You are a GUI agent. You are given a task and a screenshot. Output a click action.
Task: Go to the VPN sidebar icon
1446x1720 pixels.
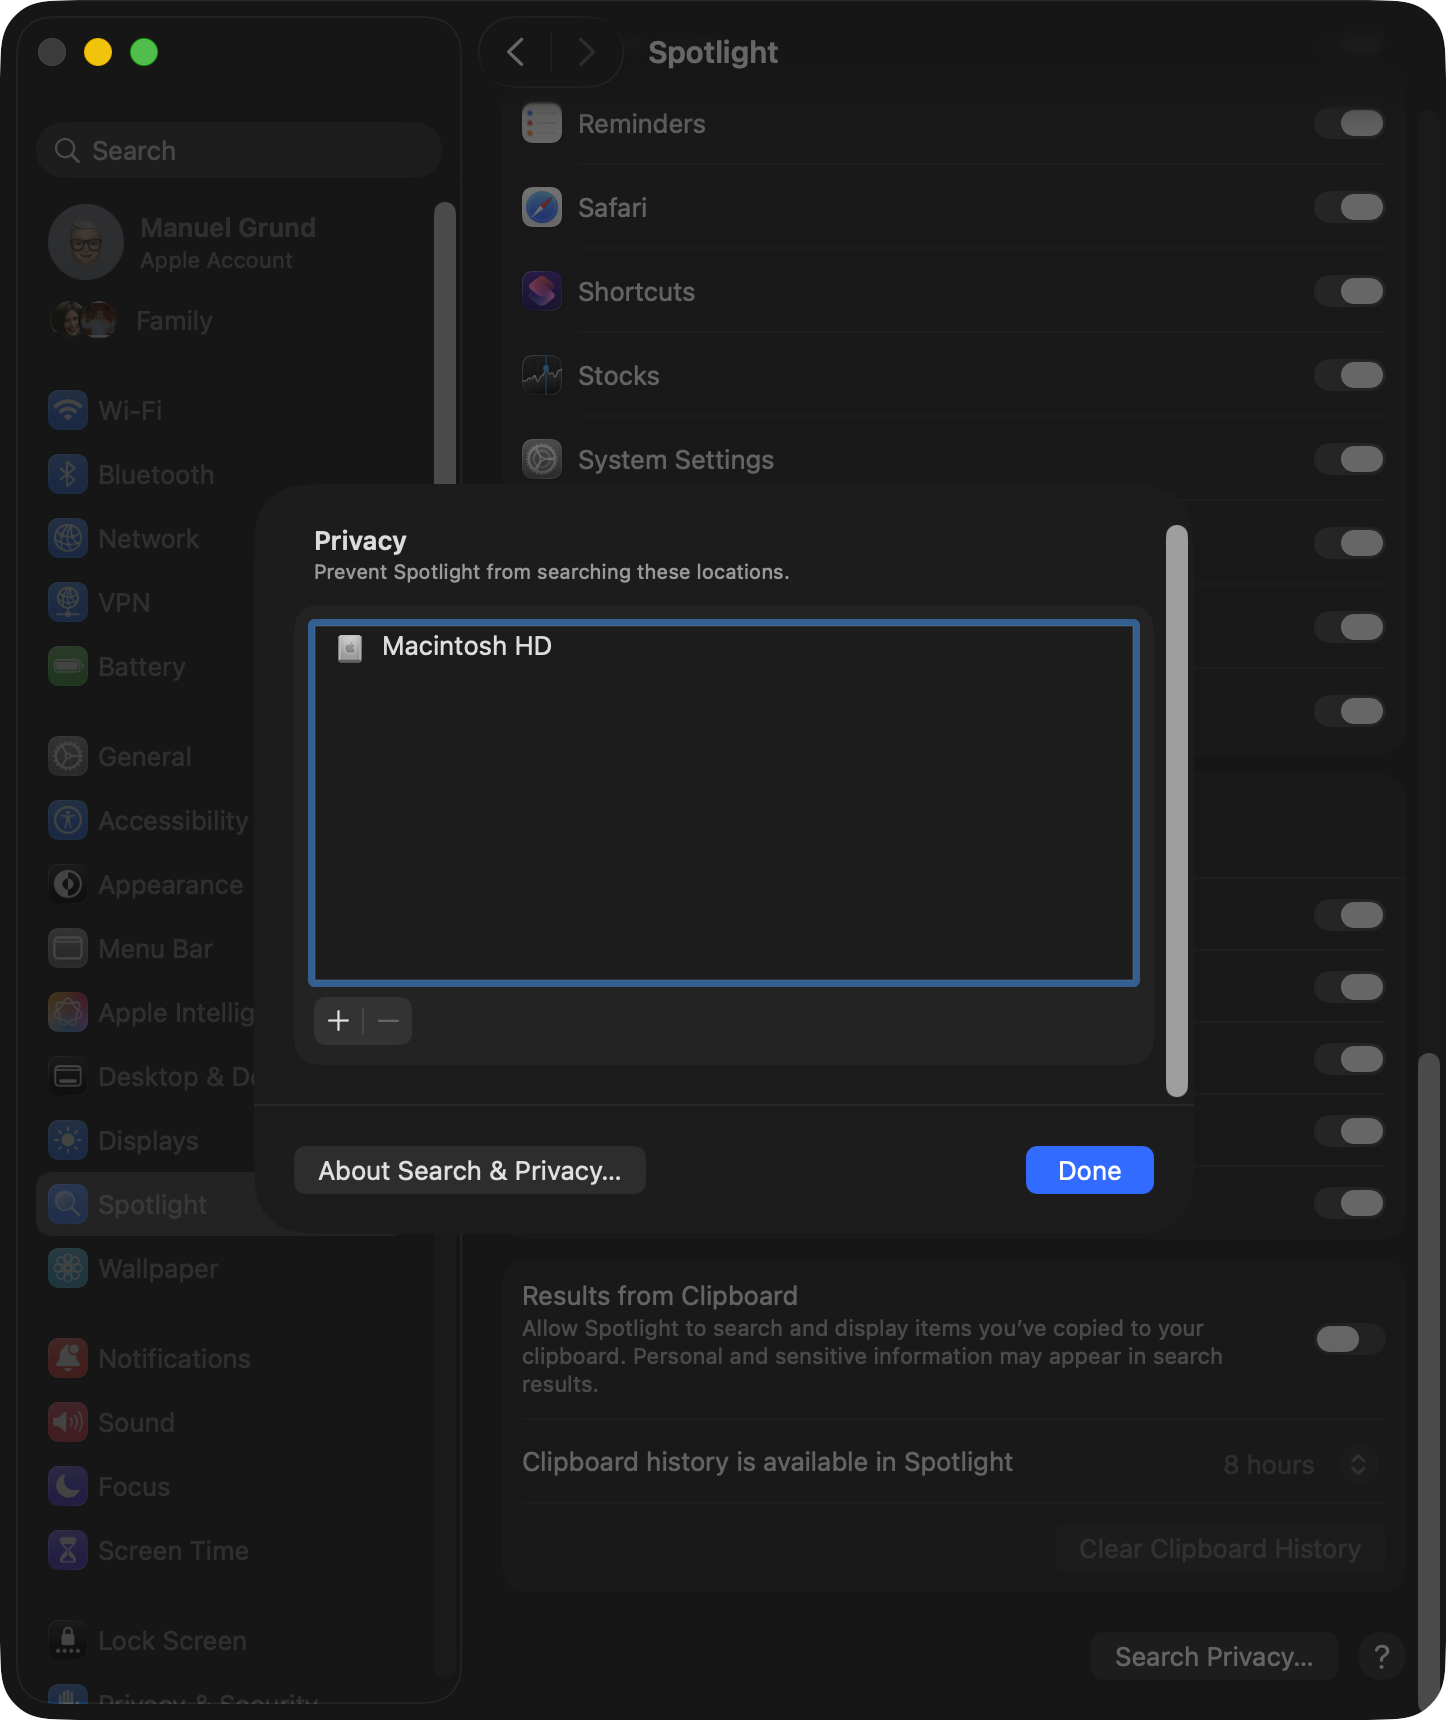point(68,602)
